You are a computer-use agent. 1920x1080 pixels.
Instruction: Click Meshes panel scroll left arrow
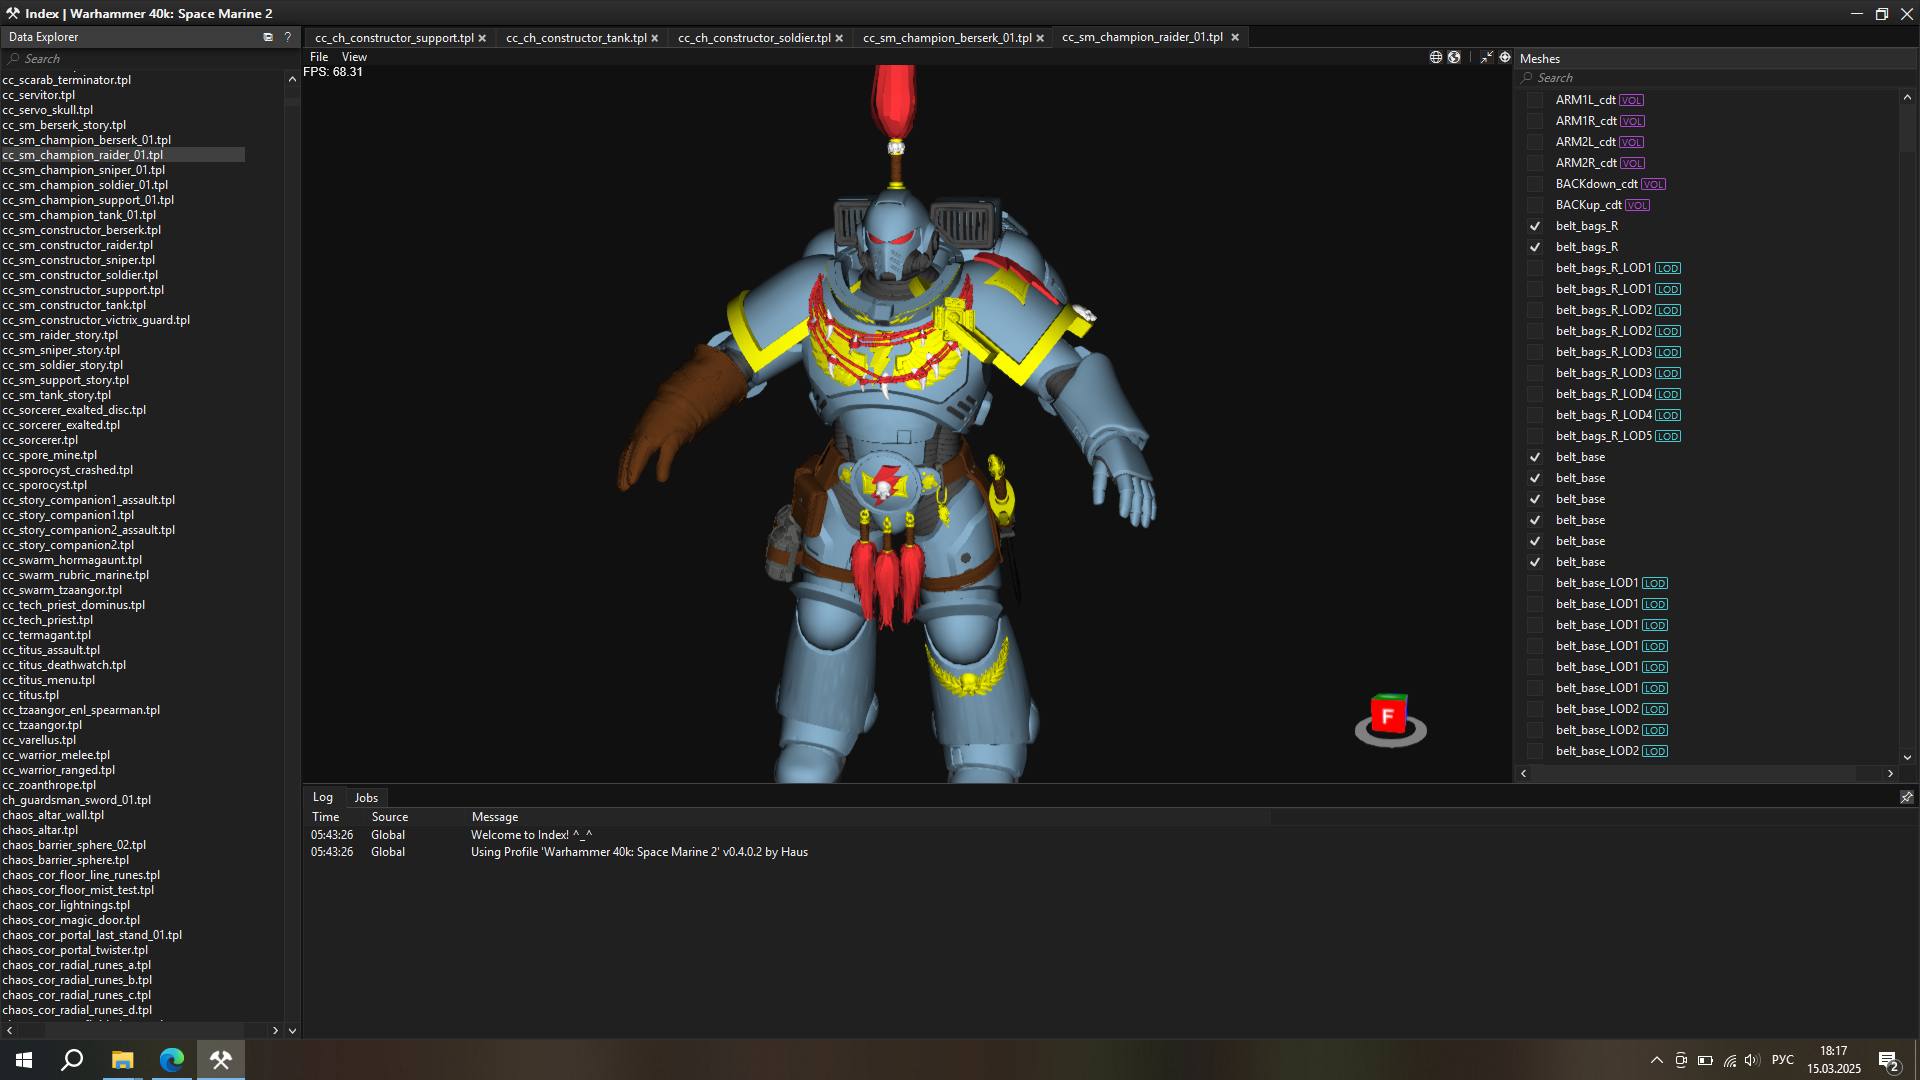(x=1524, y=773)
